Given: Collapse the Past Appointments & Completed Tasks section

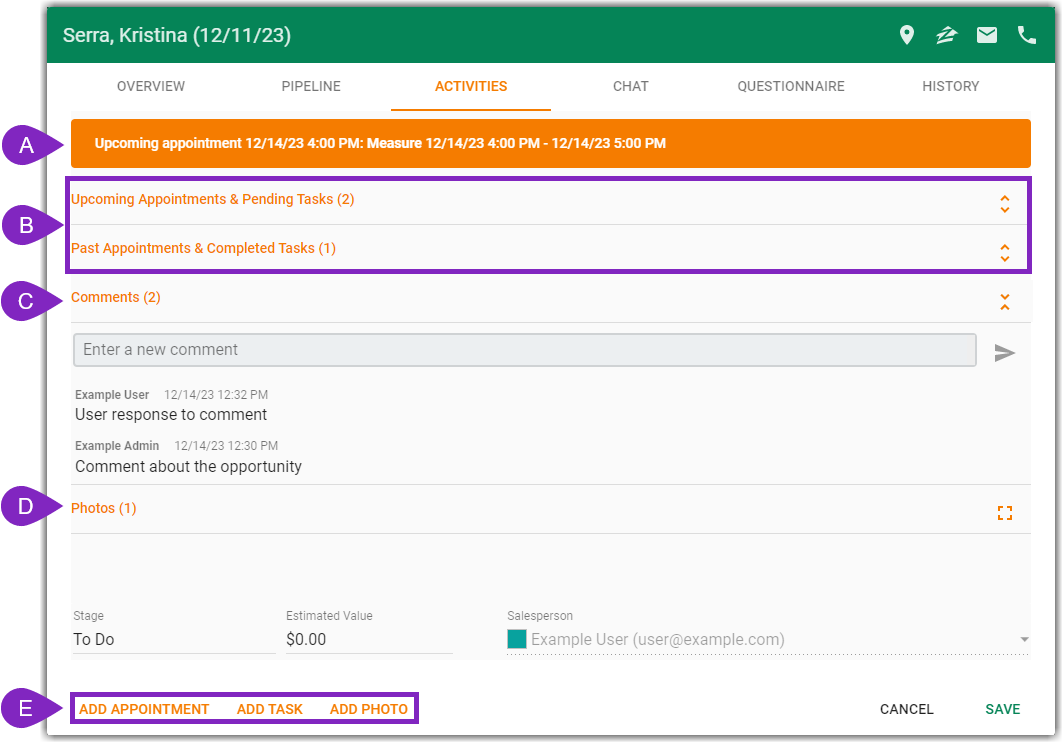Looking at the screenshot, I should click(x=1004, y=253).
